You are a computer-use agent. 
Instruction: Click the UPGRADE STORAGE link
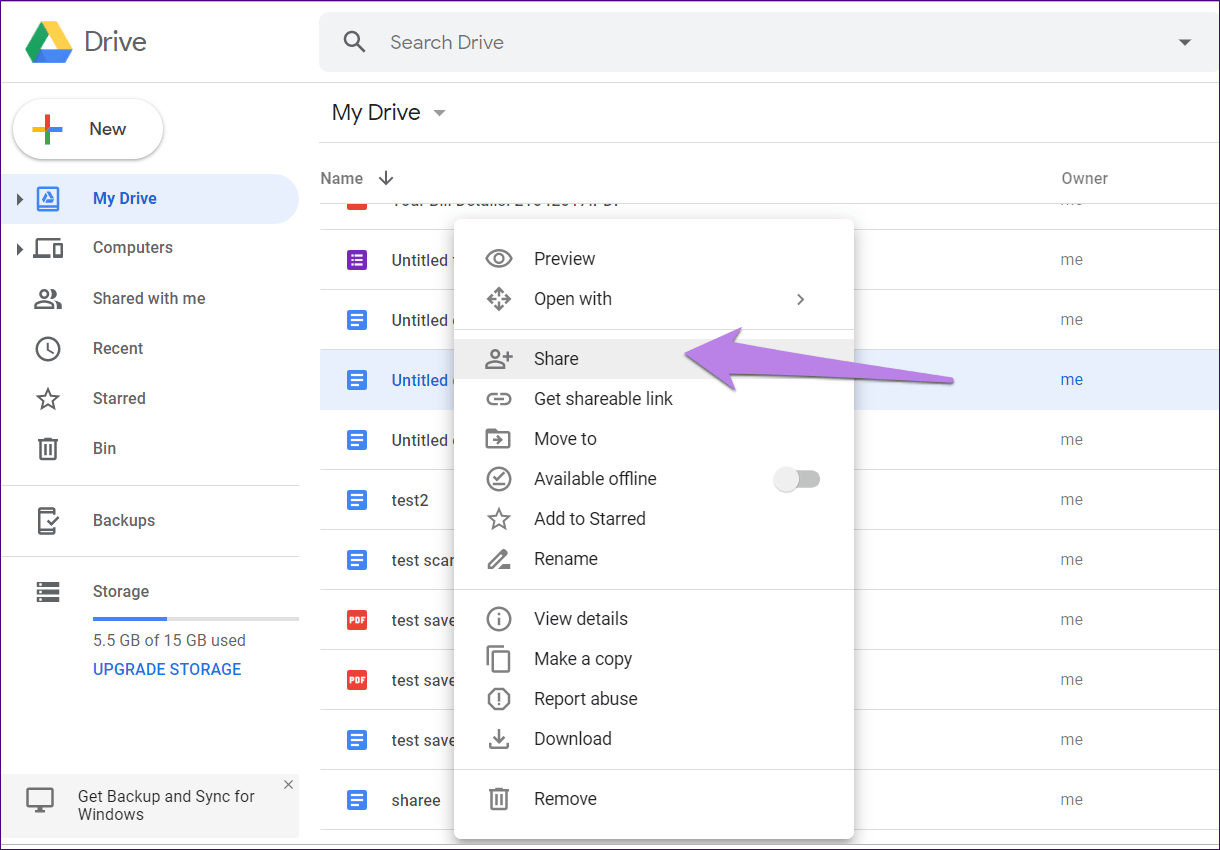pos(167,669)
